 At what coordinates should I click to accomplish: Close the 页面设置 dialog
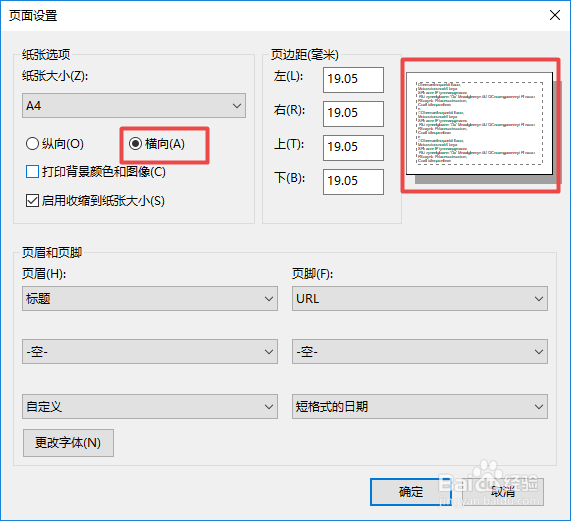(x=555, y=15)
